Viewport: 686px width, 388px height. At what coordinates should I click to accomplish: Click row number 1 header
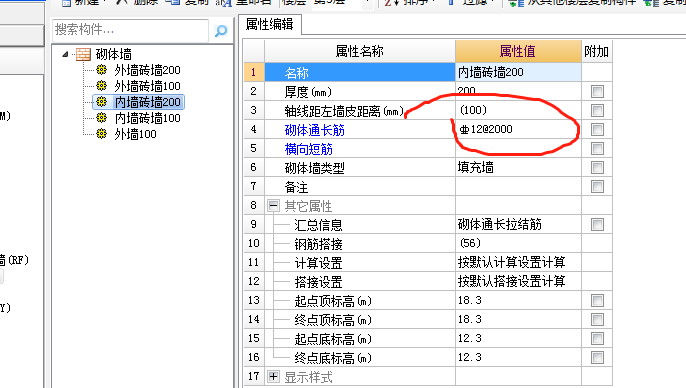254,72
